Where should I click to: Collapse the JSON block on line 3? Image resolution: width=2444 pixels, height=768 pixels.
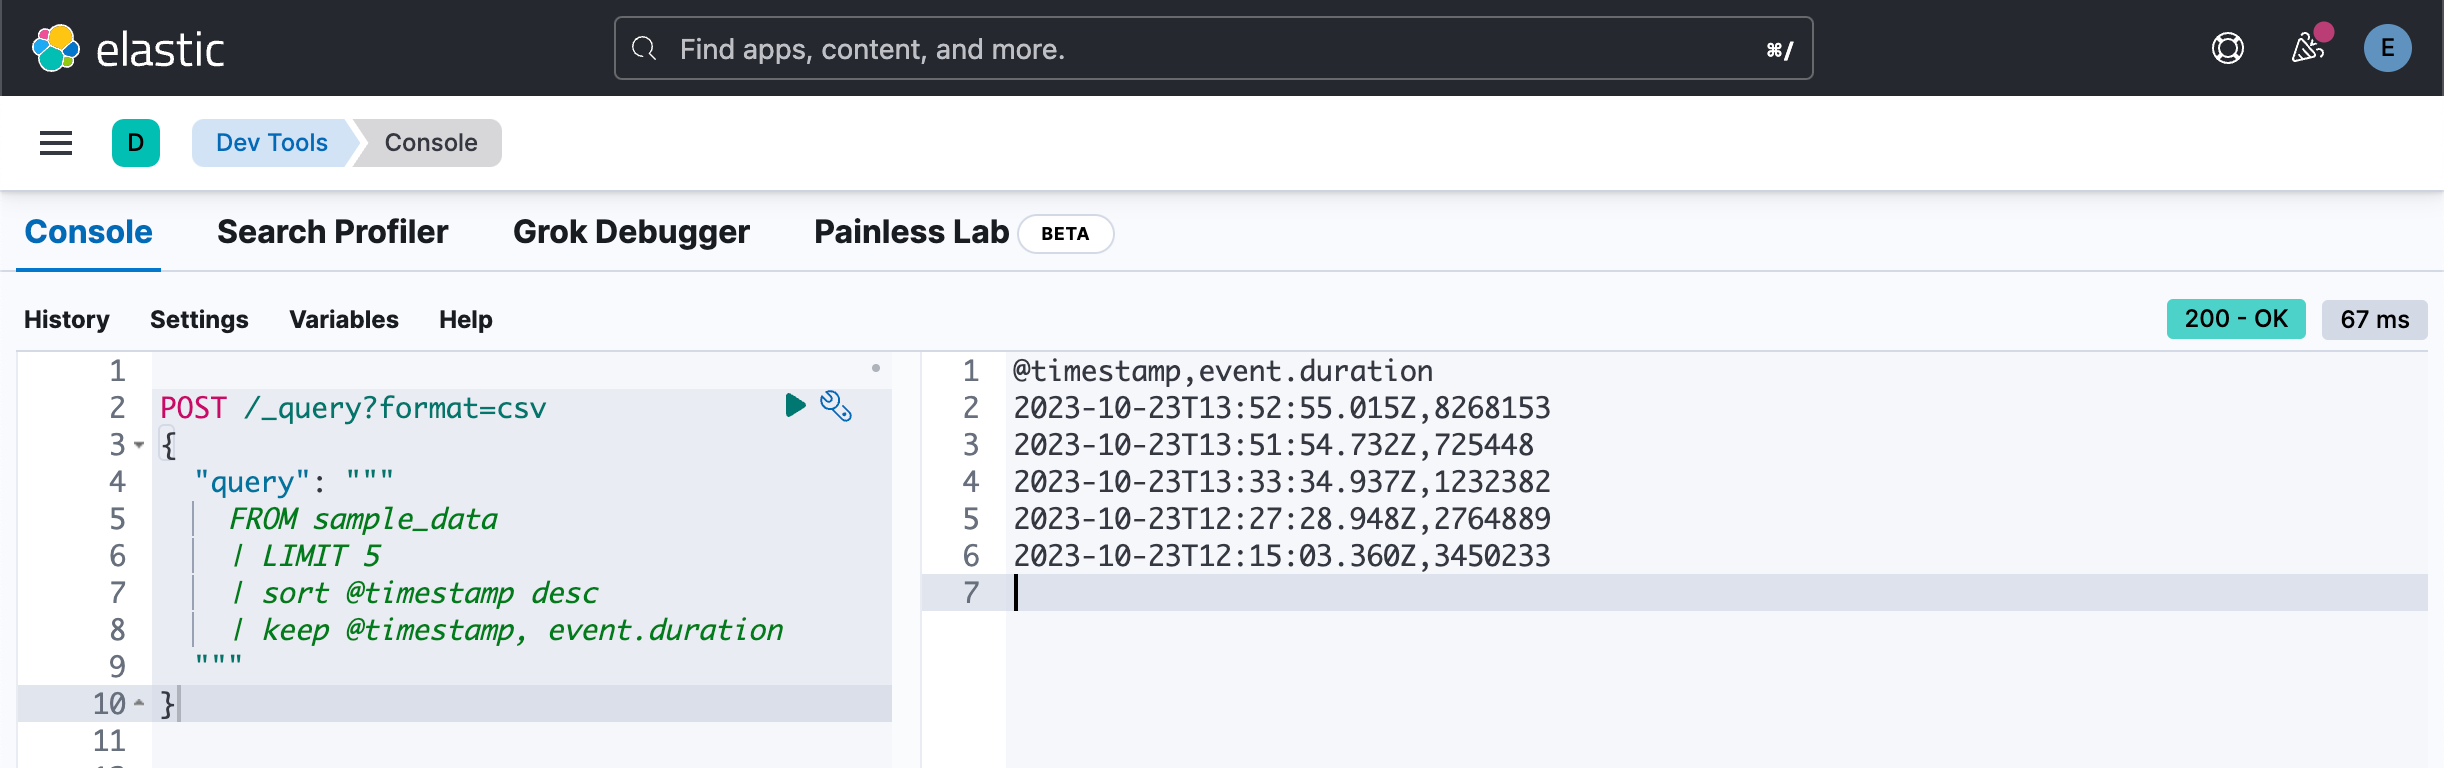[138, 444]
